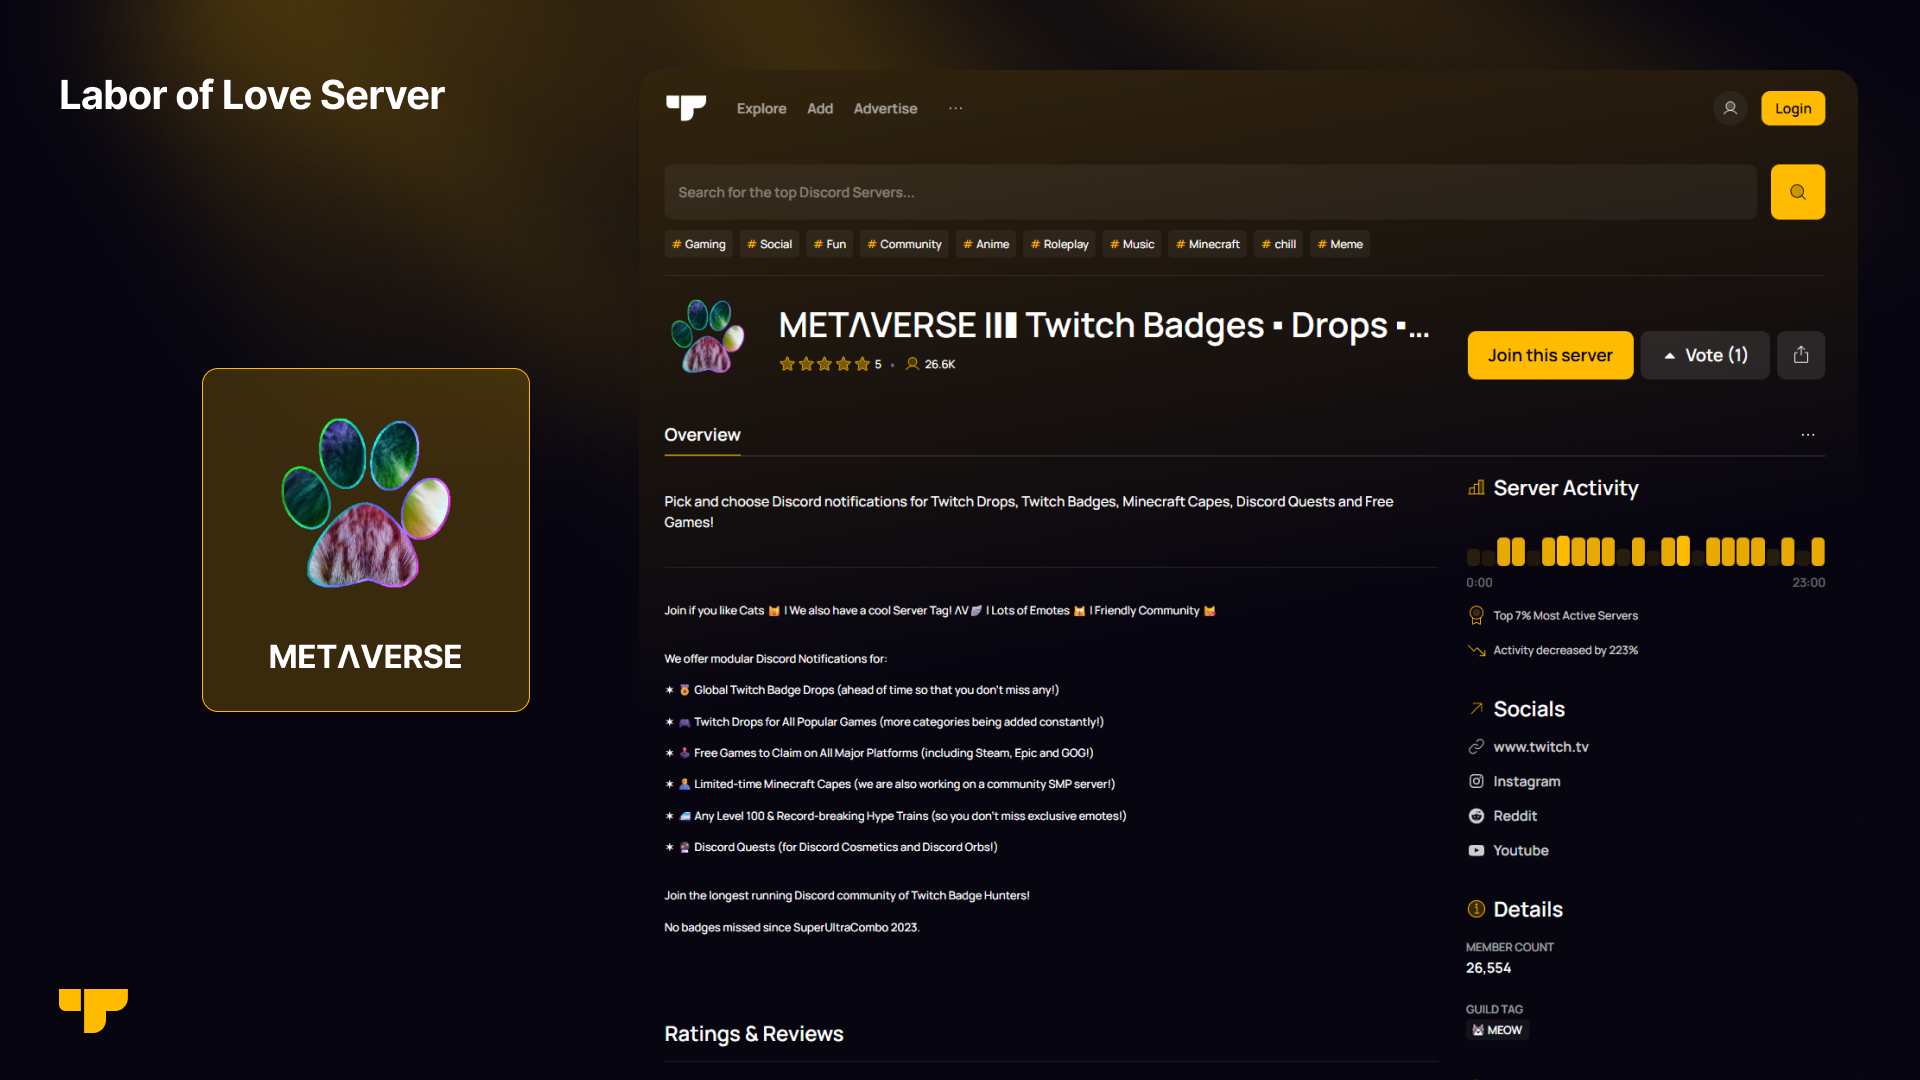Image resolution: width=1920 pixels, height=1080 pixels.
Task: Open the Youtube social link
Action: [x=1520, y=850]
